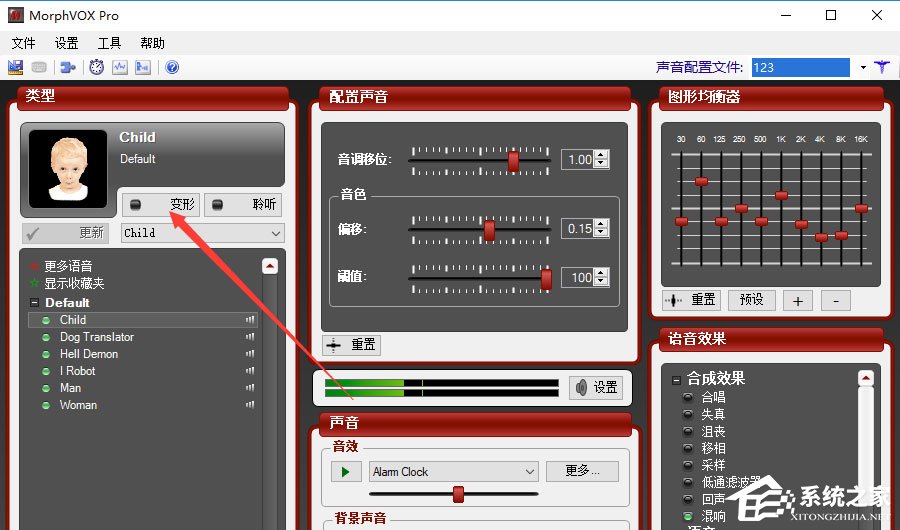Increase the 音调移位 pitch shift value

pyautogui.click(x=601, y=155)
